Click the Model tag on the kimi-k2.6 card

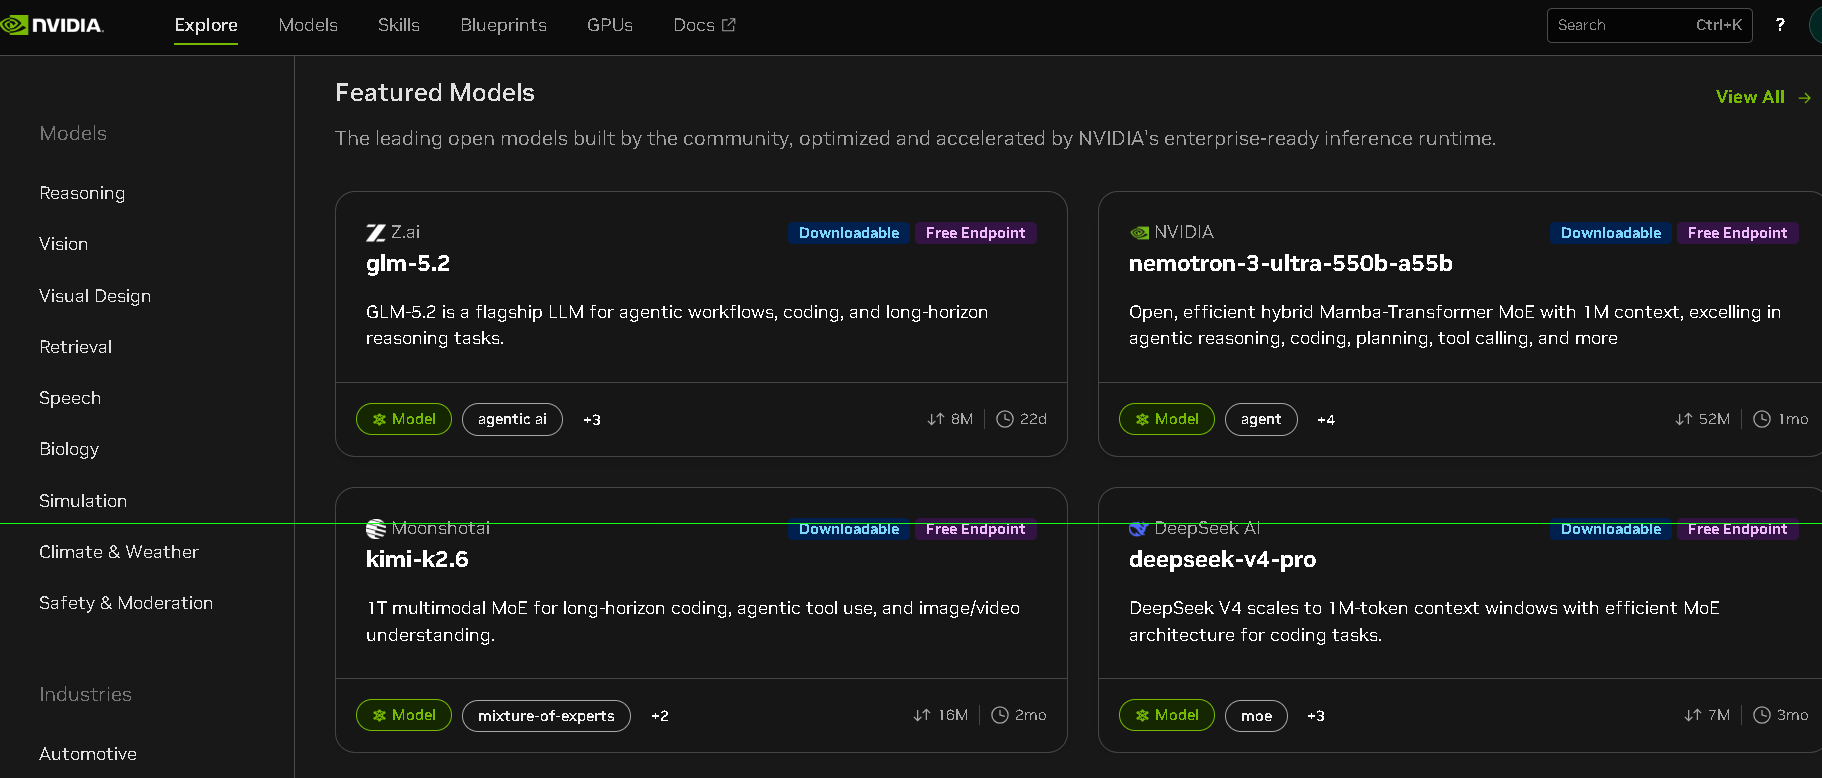(404, 715)
